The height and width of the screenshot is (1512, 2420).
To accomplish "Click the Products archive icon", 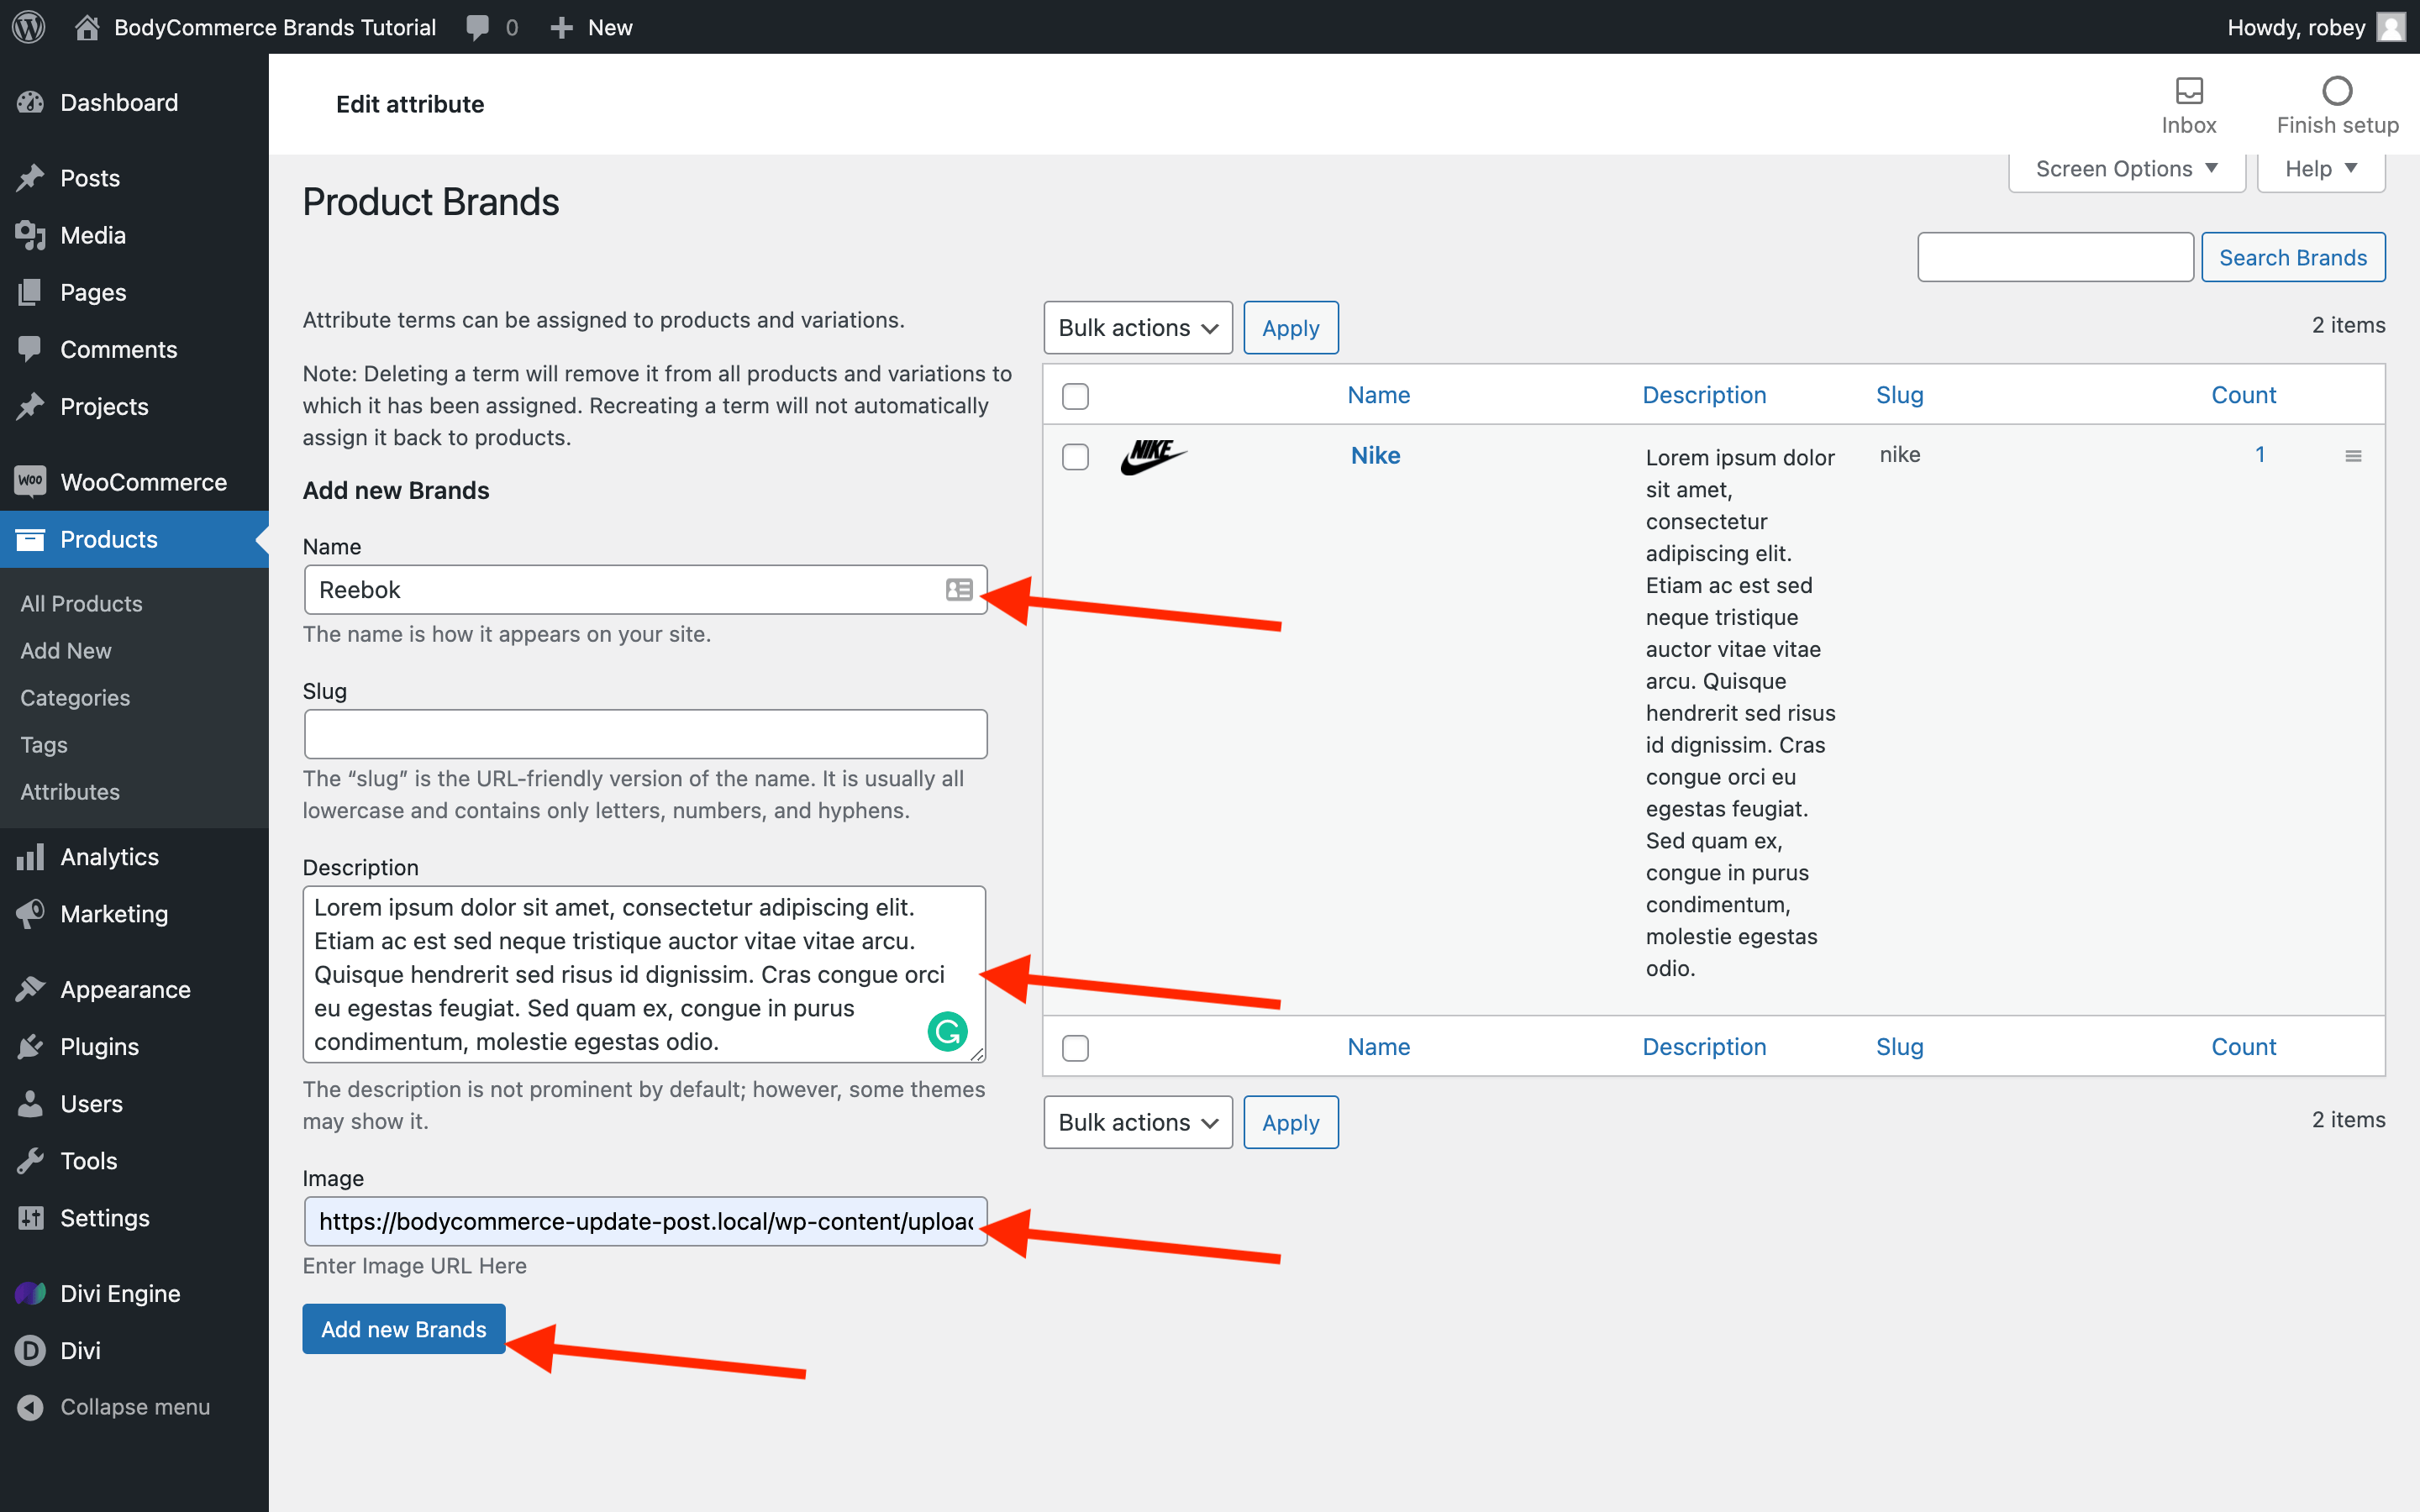I will (31, 539).
